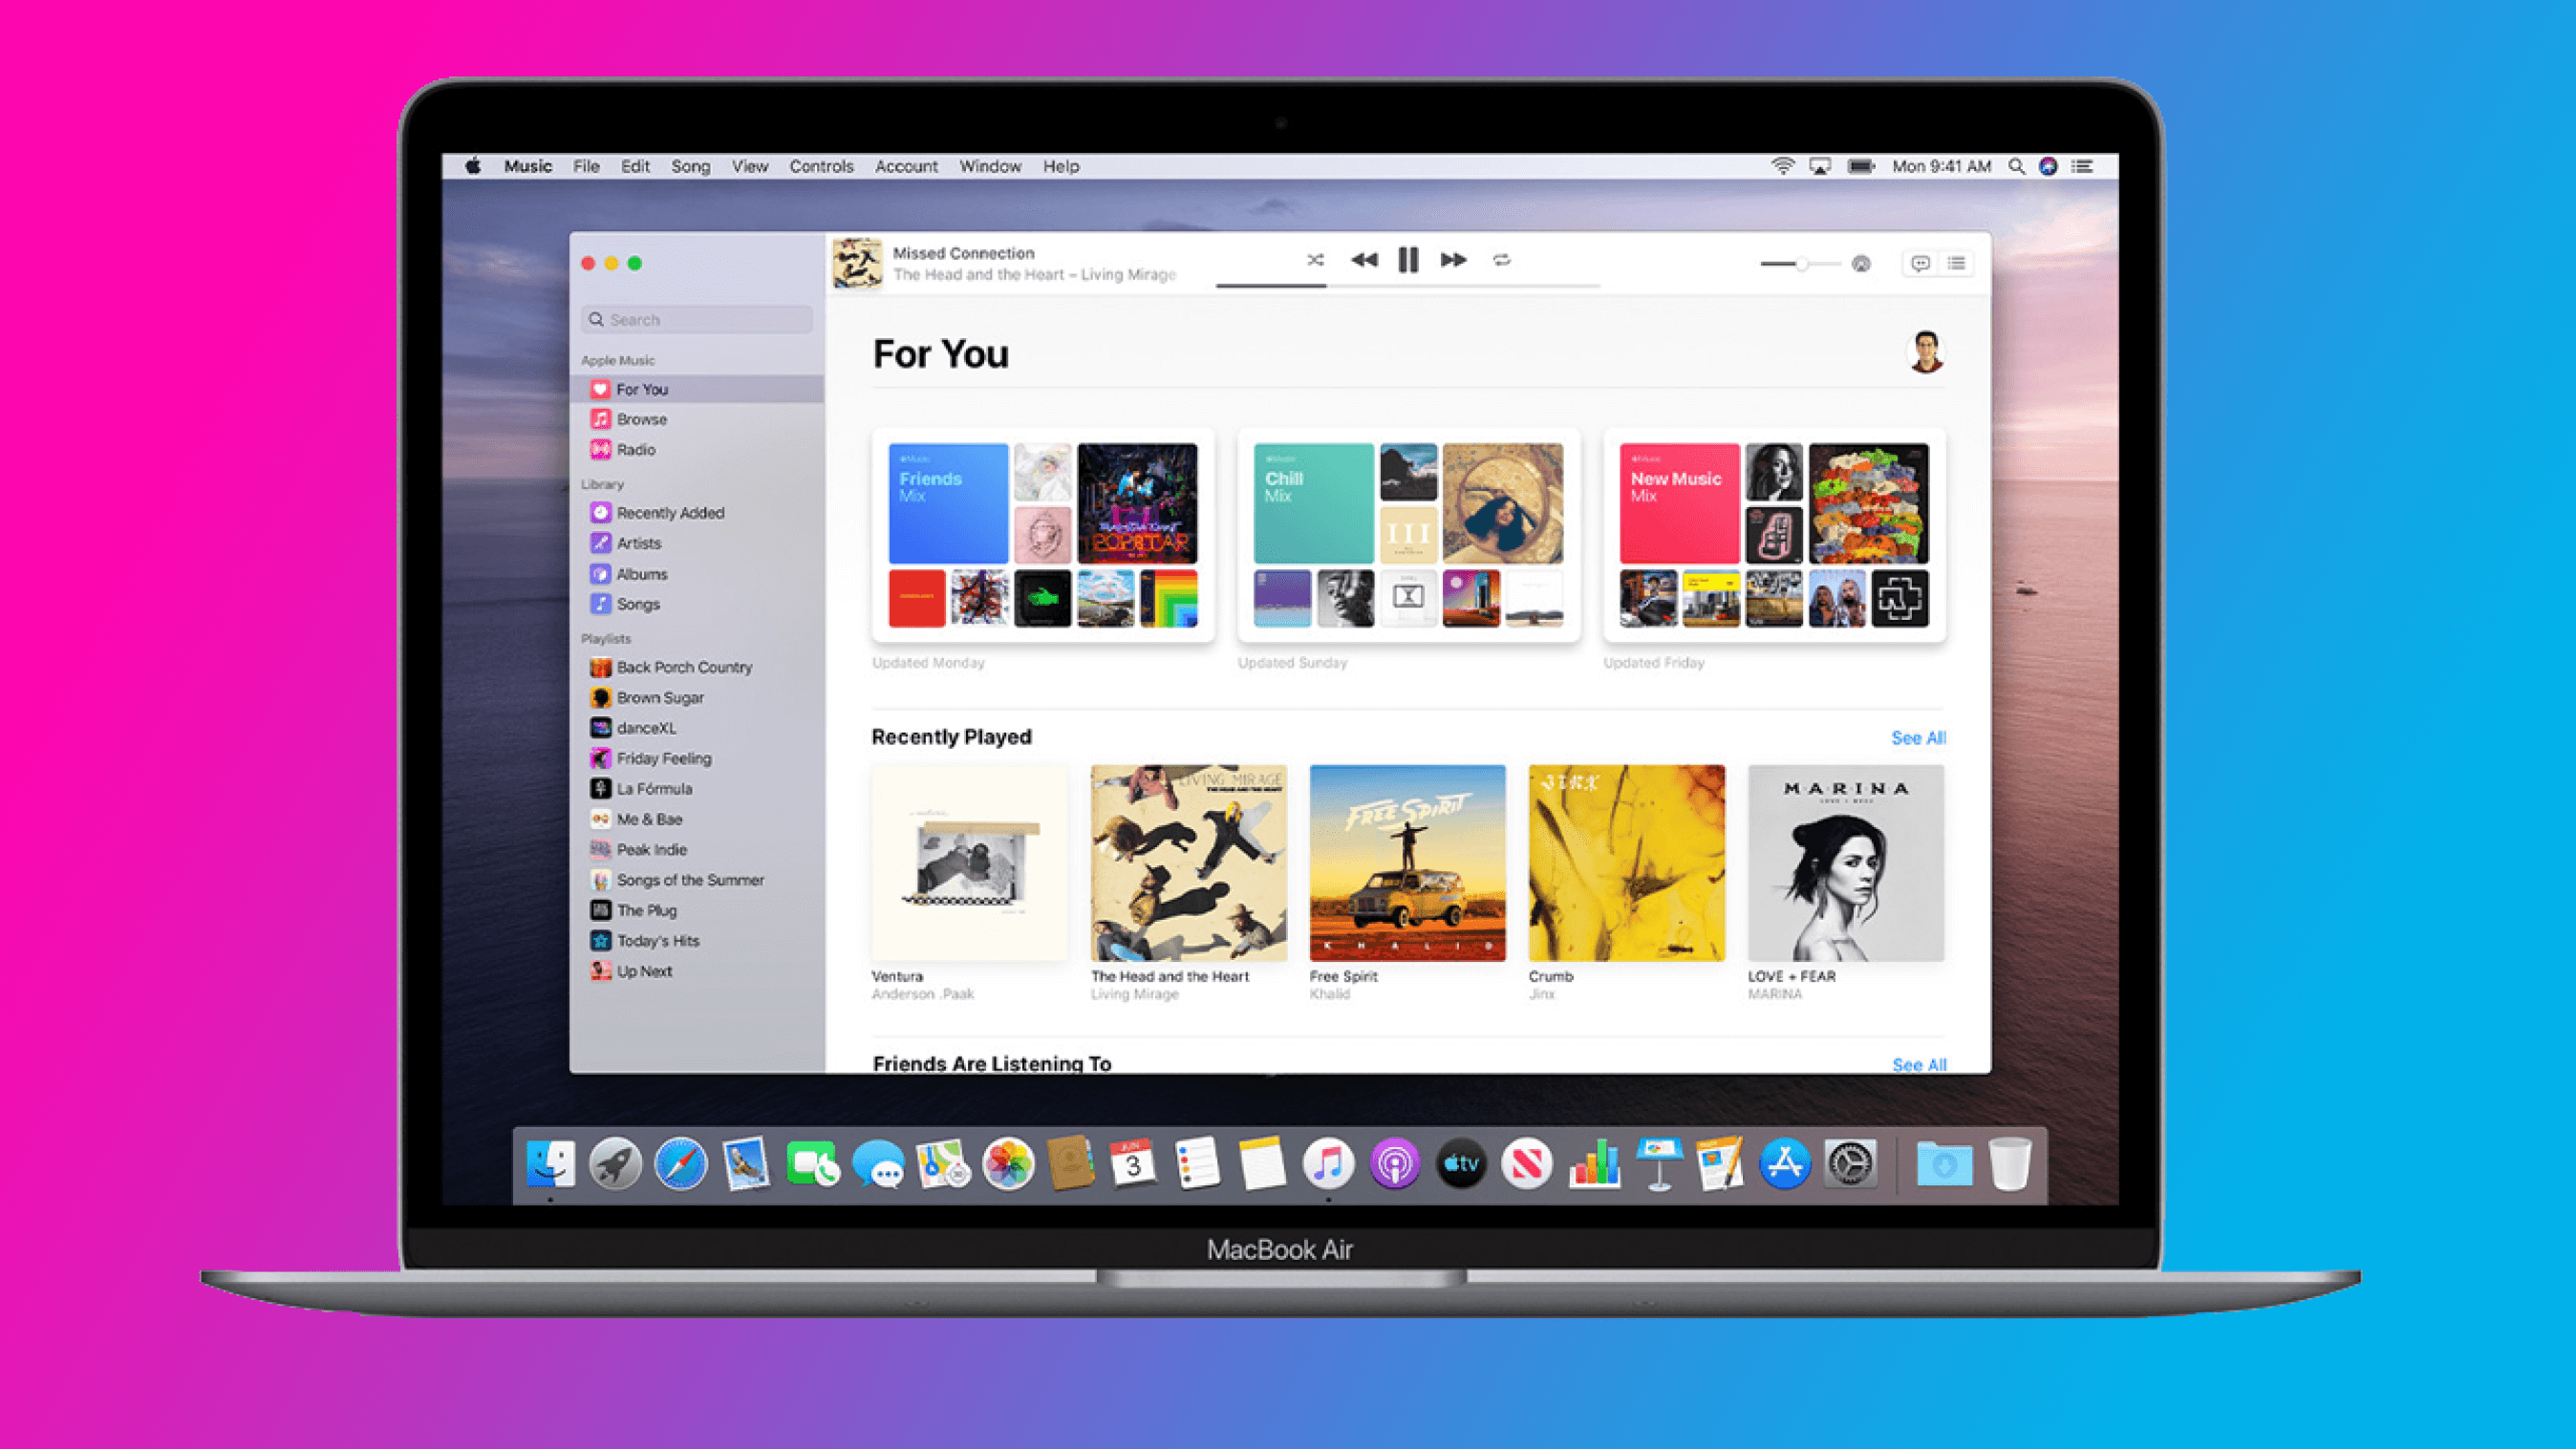Open the Up Next queue list
Image resolution: width=2576 pixels, height=1449 pixels.
tap(1956, 263)
